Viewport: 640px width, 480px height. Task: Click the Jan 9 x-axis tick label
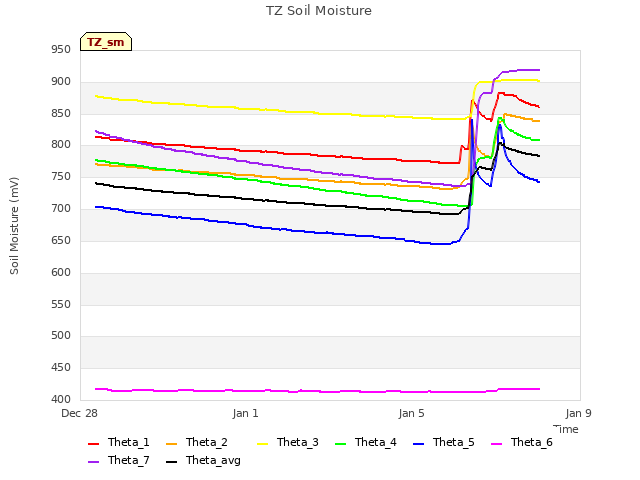pos(578,413)
